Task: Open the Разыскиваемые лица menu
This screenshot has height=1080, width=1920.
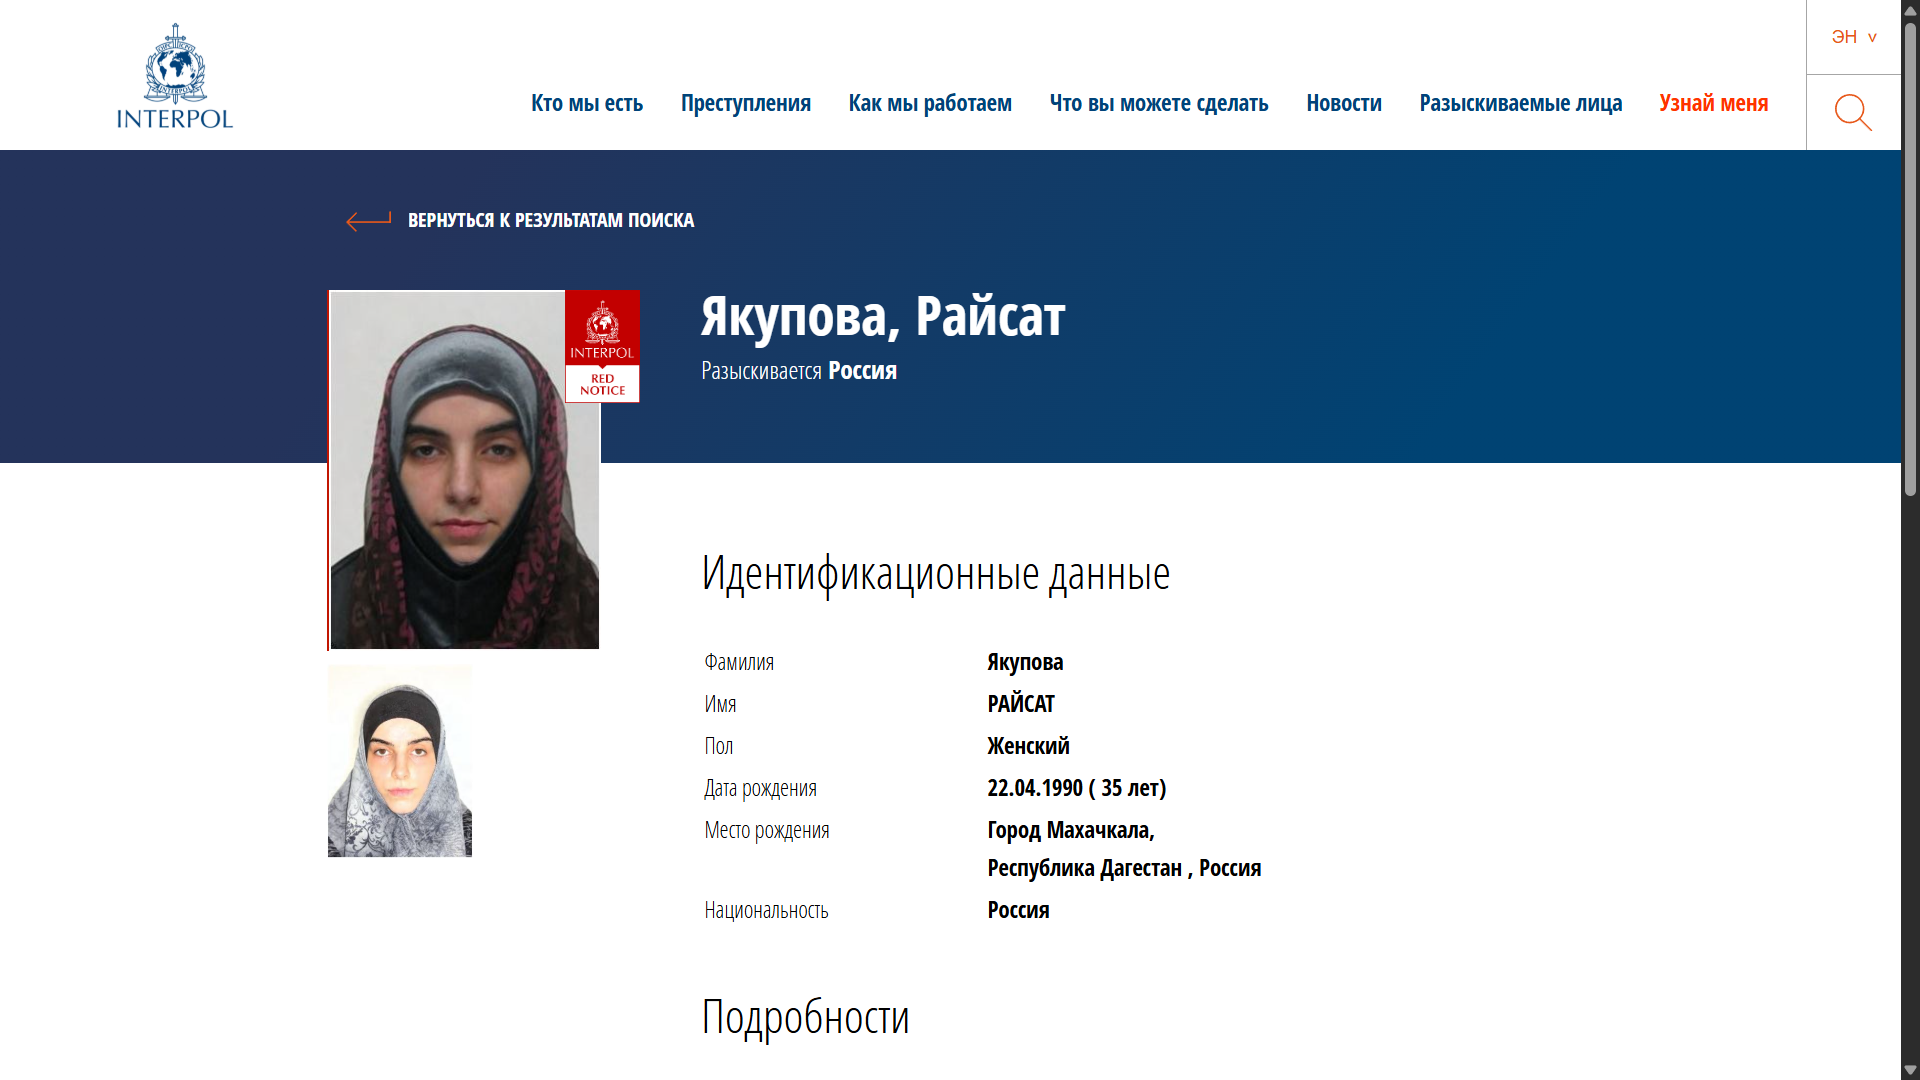Action: 1520,103
